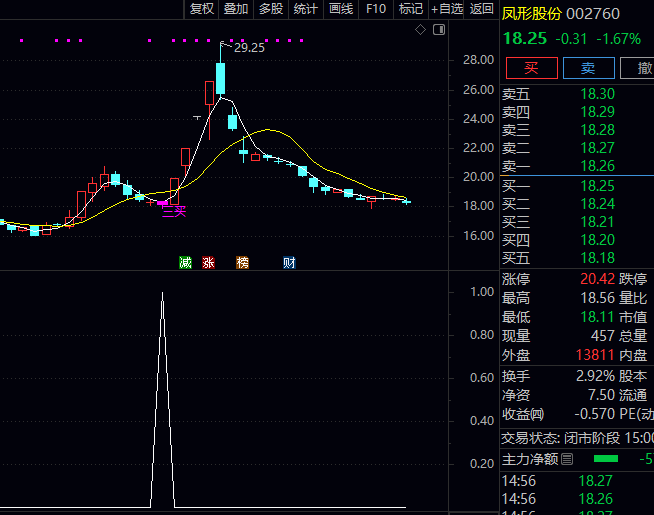Click the orange 榜 event marker

242,263
